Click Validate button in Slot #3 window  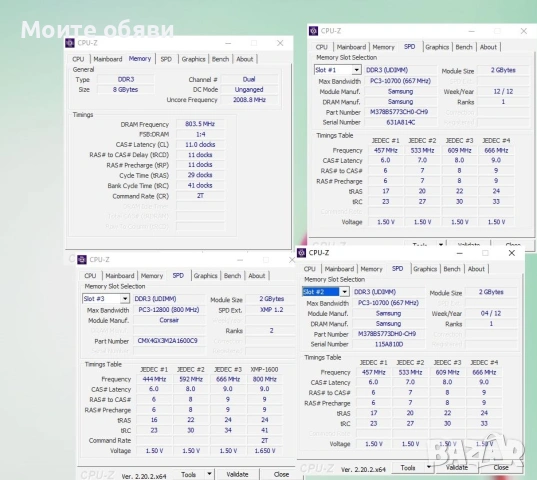(x=237, y=474)
